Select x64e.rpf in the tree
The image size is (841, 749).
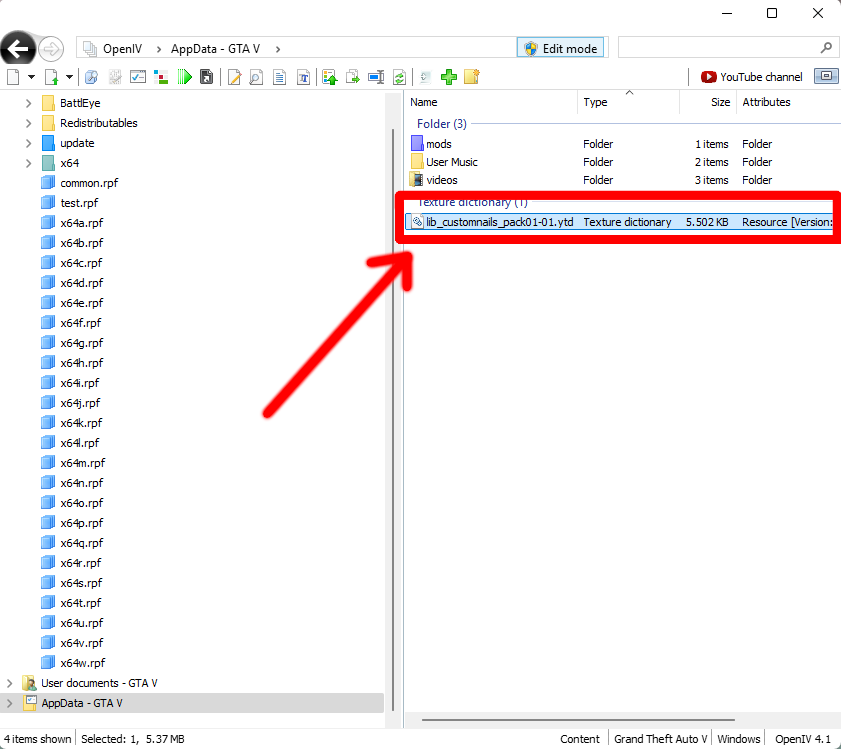pos(81,303)
